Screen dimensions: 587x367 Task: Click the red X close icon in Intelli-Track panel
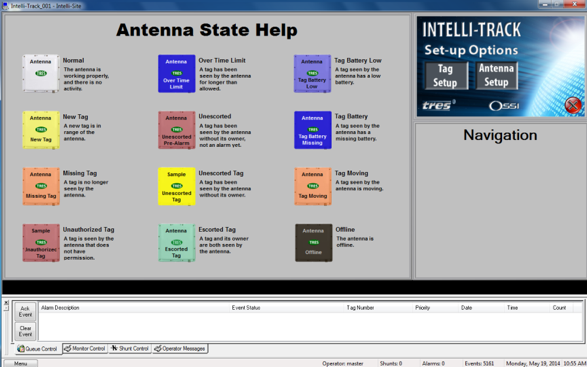pyautogui.click(x=573, y=105)
